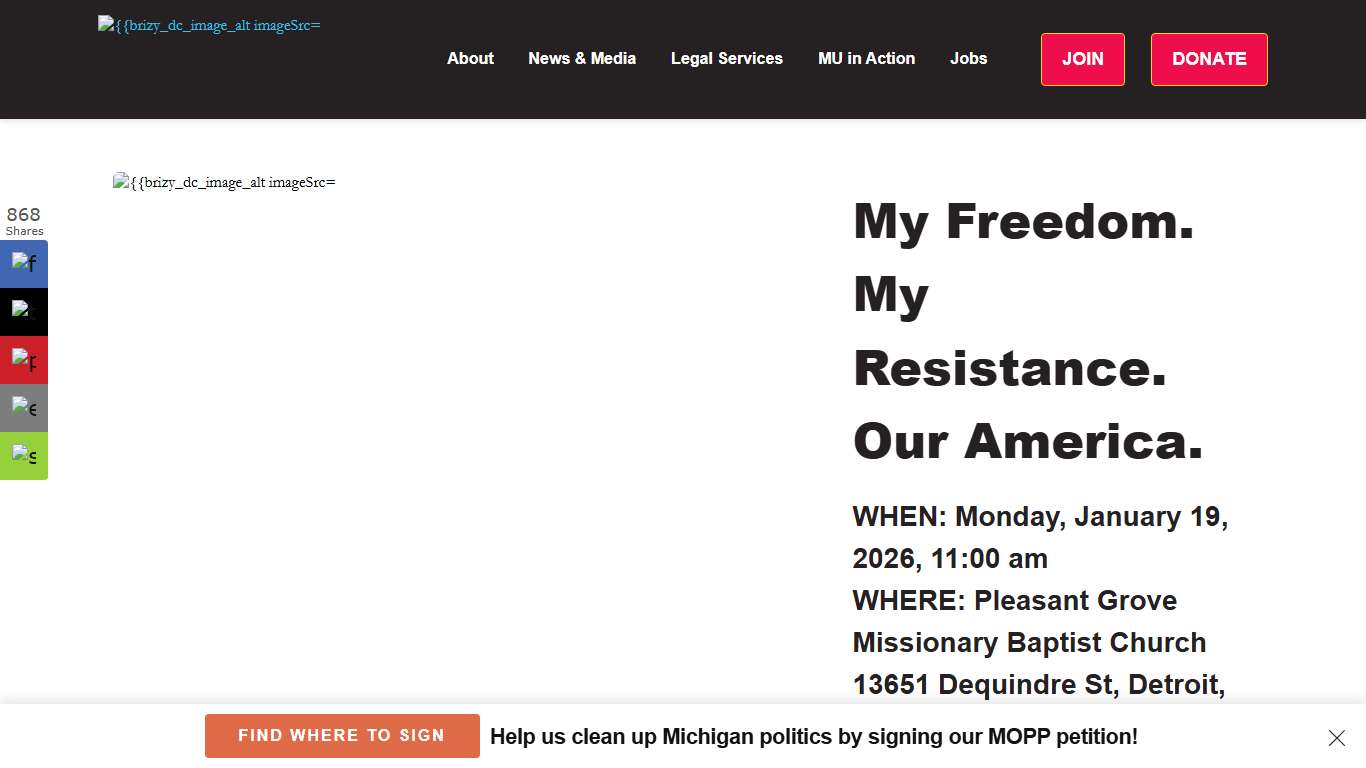
Task: Open the News & Media menu
Action: pos(582,59)
